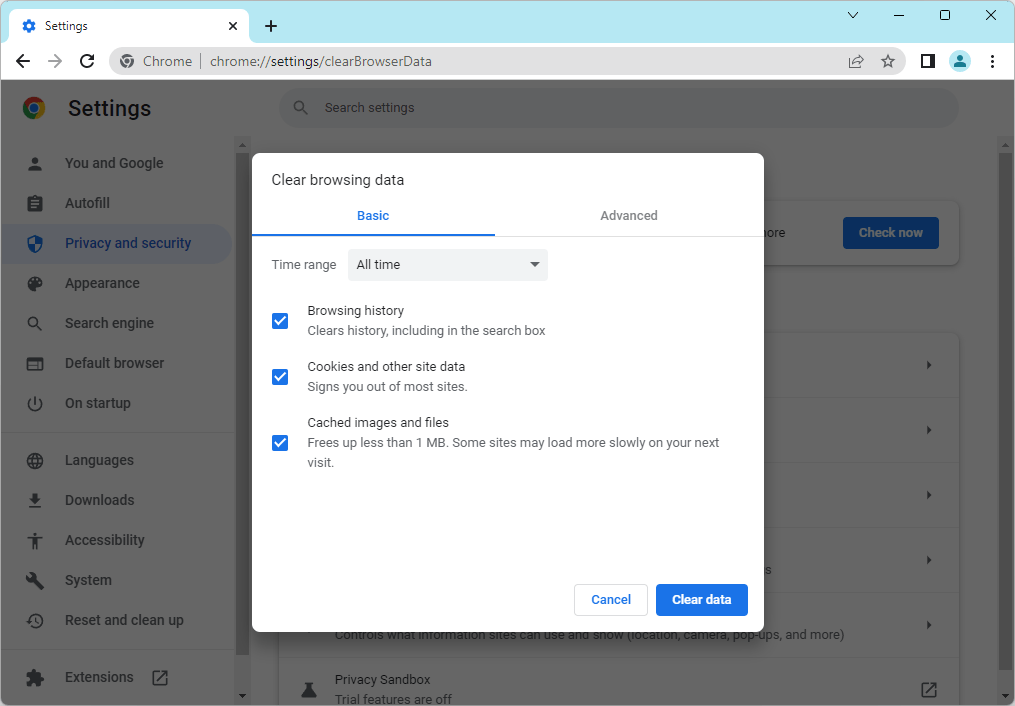Expand the site settings row arrow
Image resolution: width=1015 pixels, height=706 pixels.
pyautogui.click(x=928, y=625)
